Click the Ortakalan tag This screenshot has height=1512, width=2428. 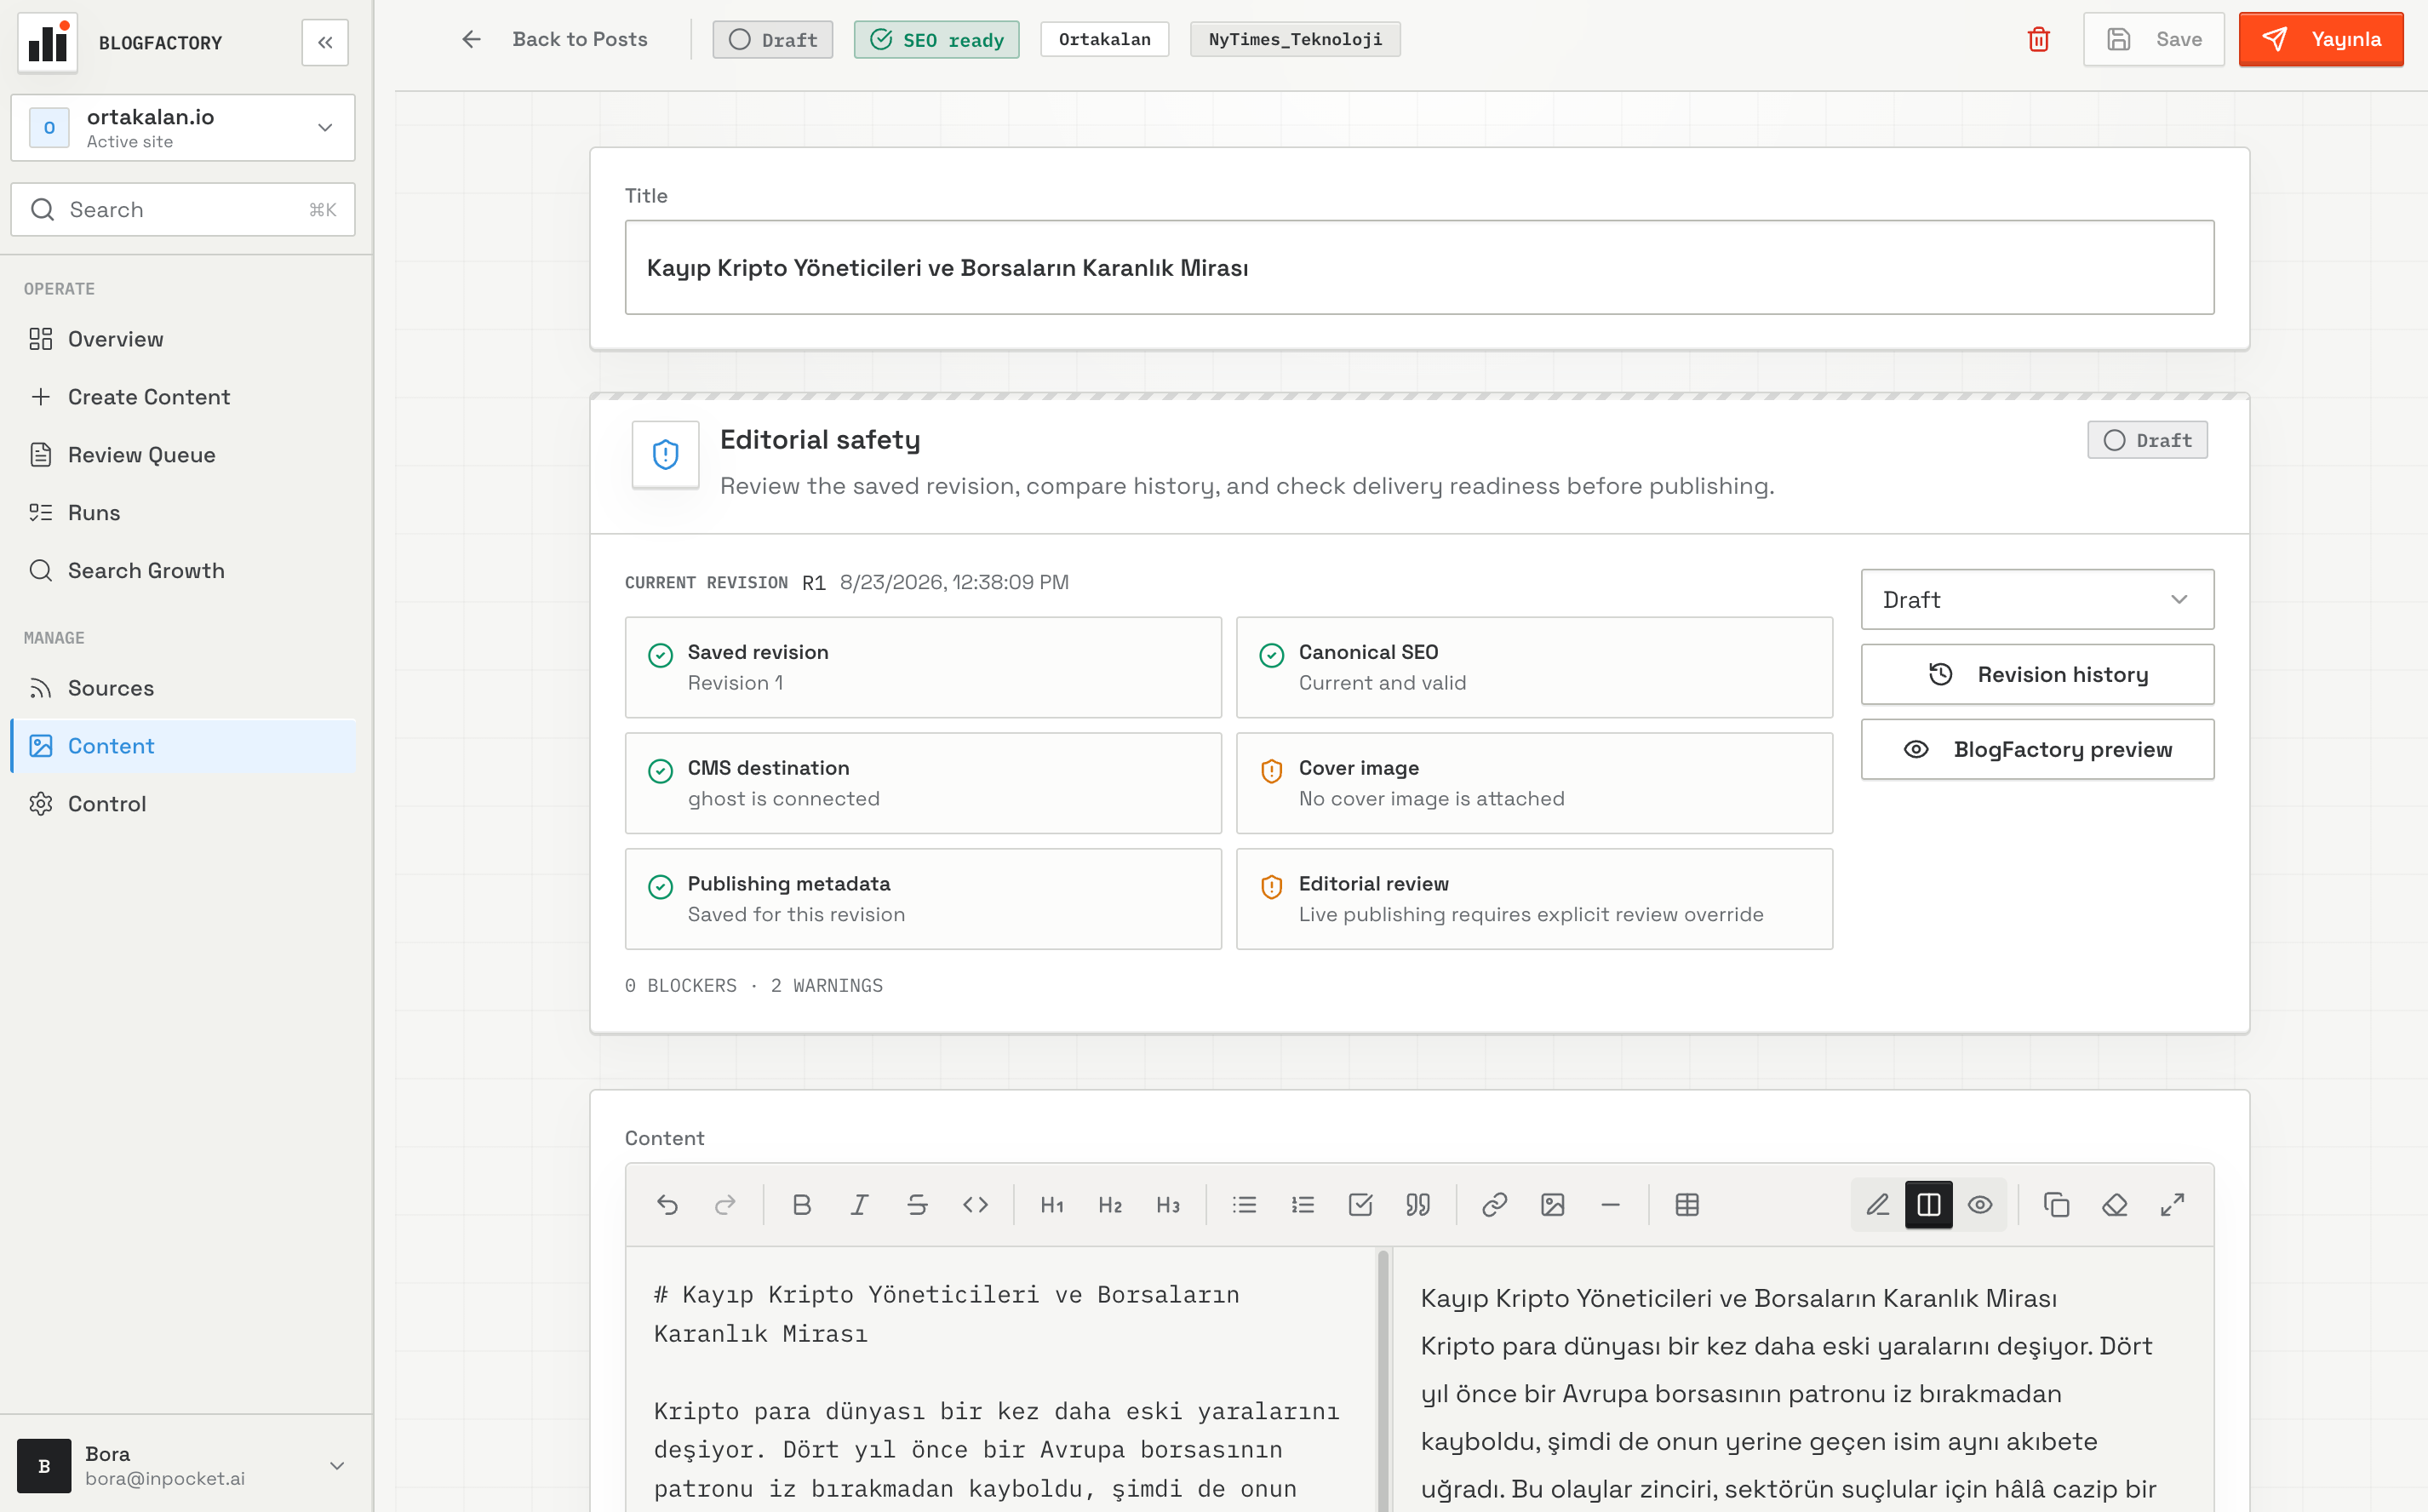[x=1104, y=39]
